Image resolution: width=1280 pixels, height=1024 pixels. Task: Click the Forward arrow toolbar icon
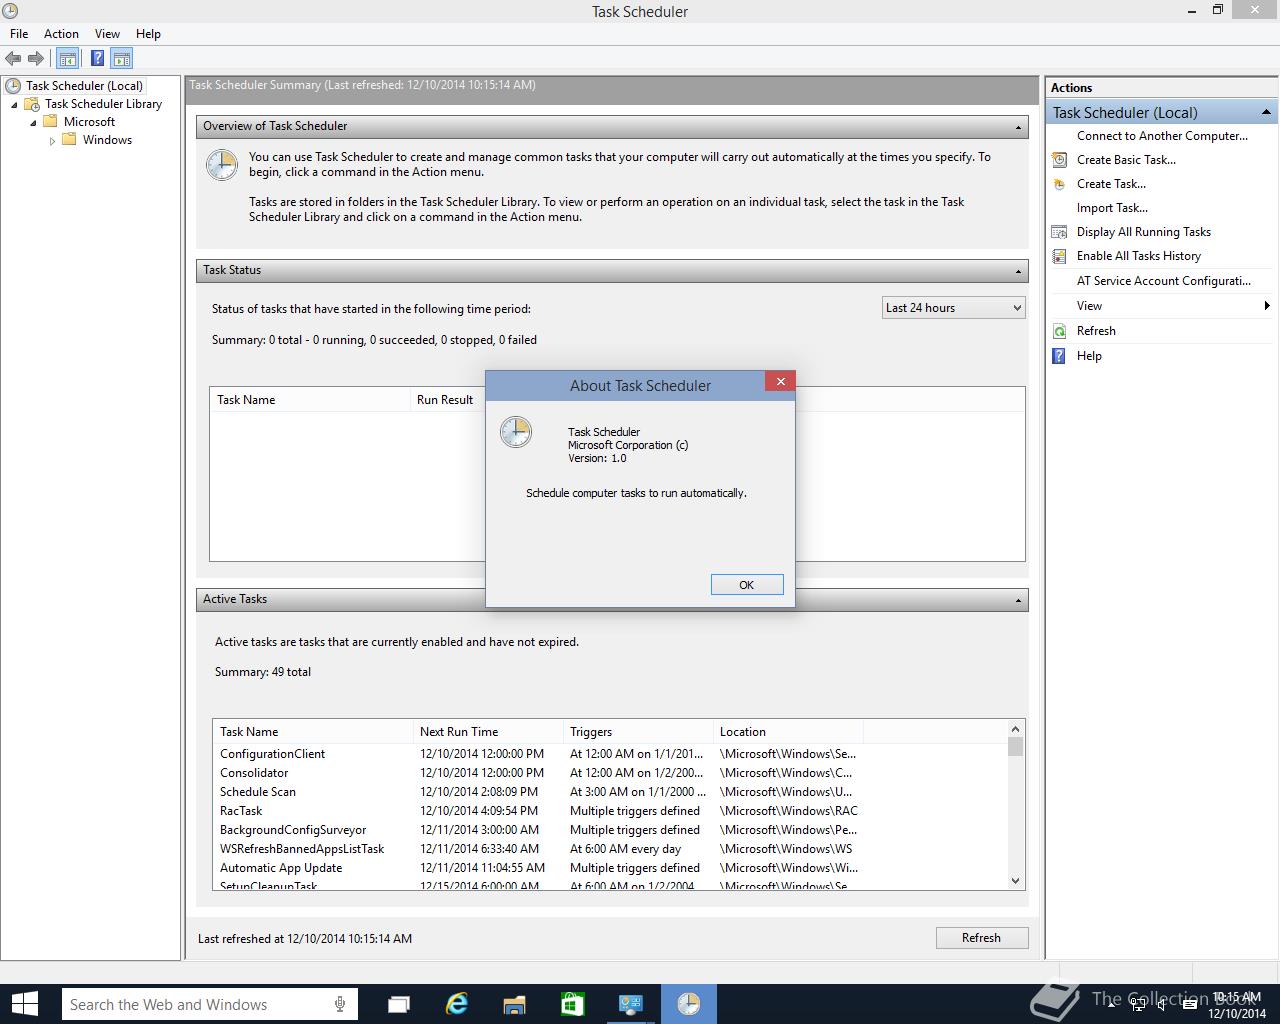click(x=36, y=59)
